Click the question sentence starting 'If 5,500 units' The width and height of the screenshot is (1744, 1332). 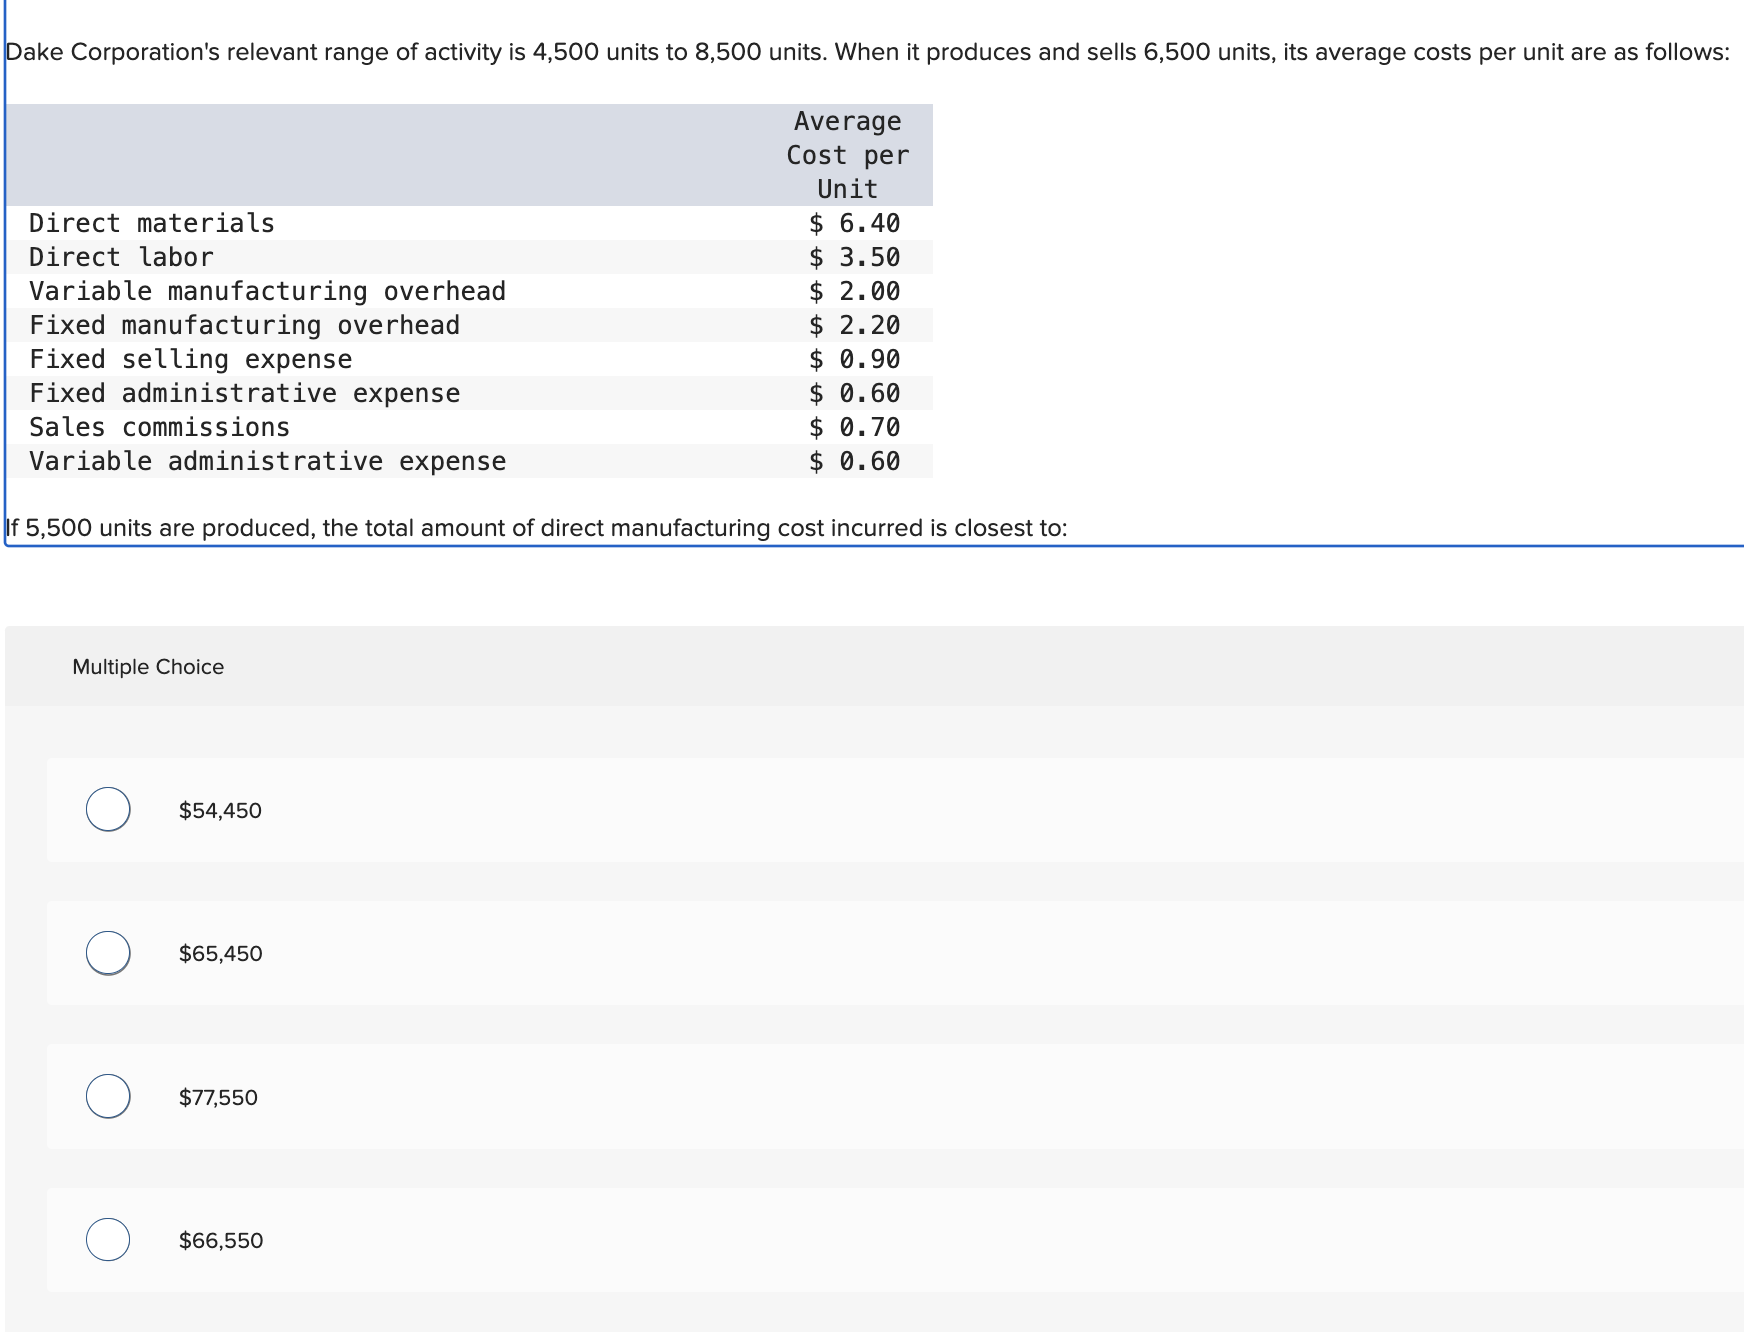point(537,528)
